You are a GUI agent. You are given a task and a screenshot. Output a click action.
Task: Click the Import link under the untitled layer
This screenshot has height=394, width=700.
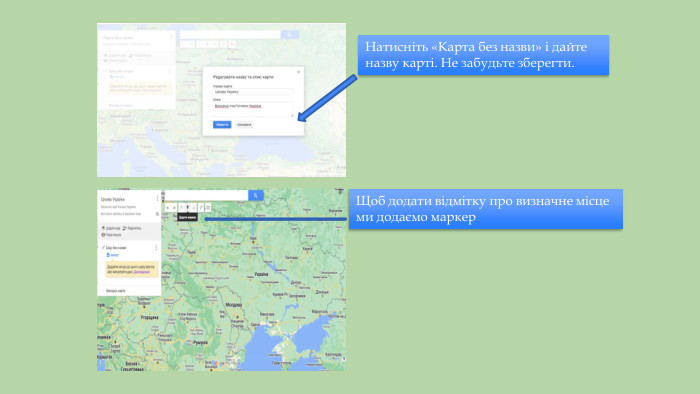click(112, 255)
